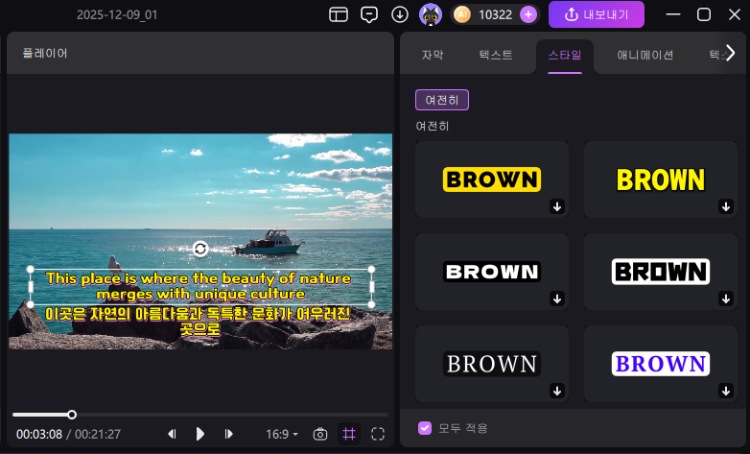Click the rotate handle above subtitle
750x454 pixels.
(x=200, y=248)
